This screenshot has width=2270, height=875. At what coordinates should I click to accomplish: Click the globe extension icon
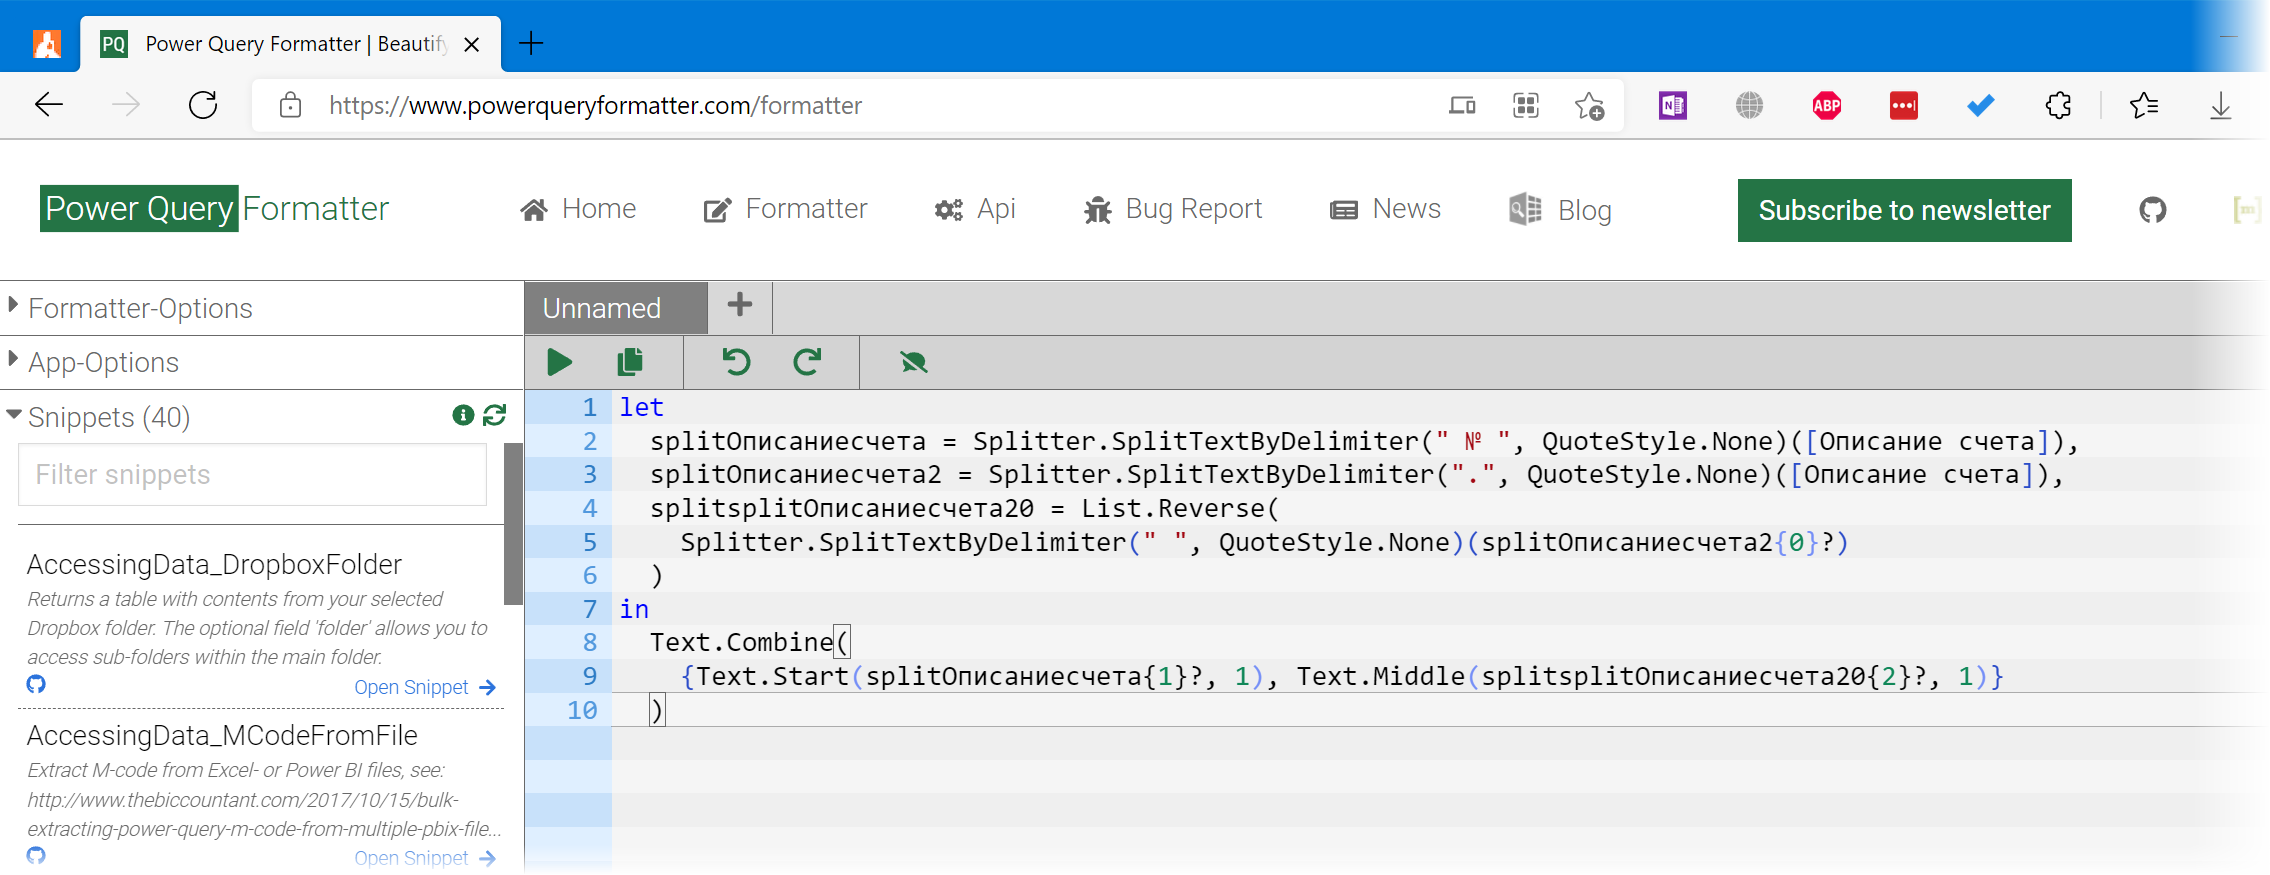pos(1749,105)
